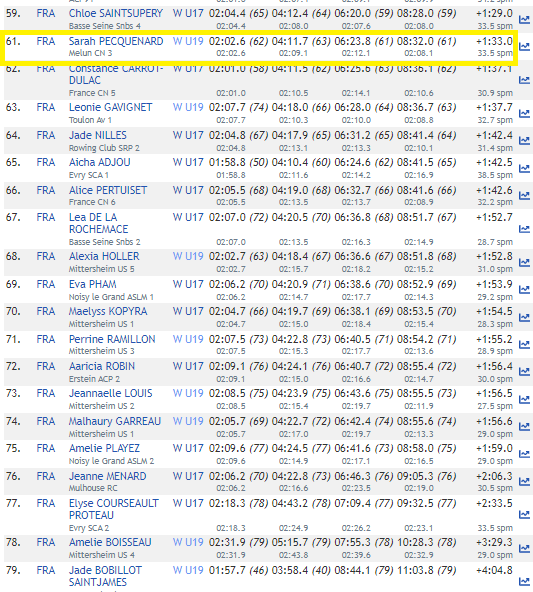The width and height of the screenshot is (533, 592).
Task: Select gap +3:29.3 in Amelie BOISSEAU row
Action: click(494, 543)
